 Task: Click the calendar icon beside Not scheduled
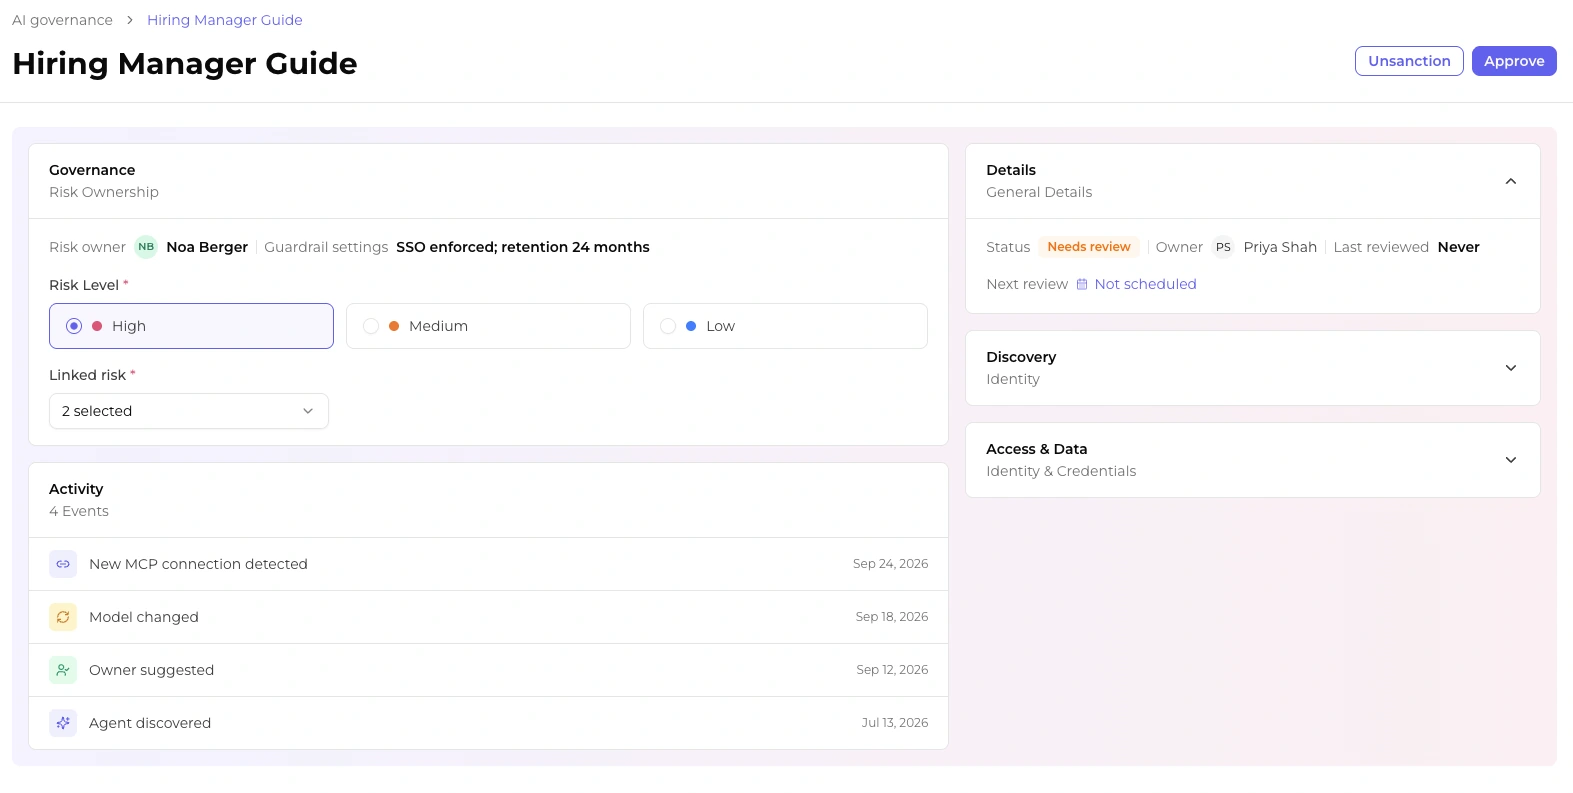(x=1082, y=284)
